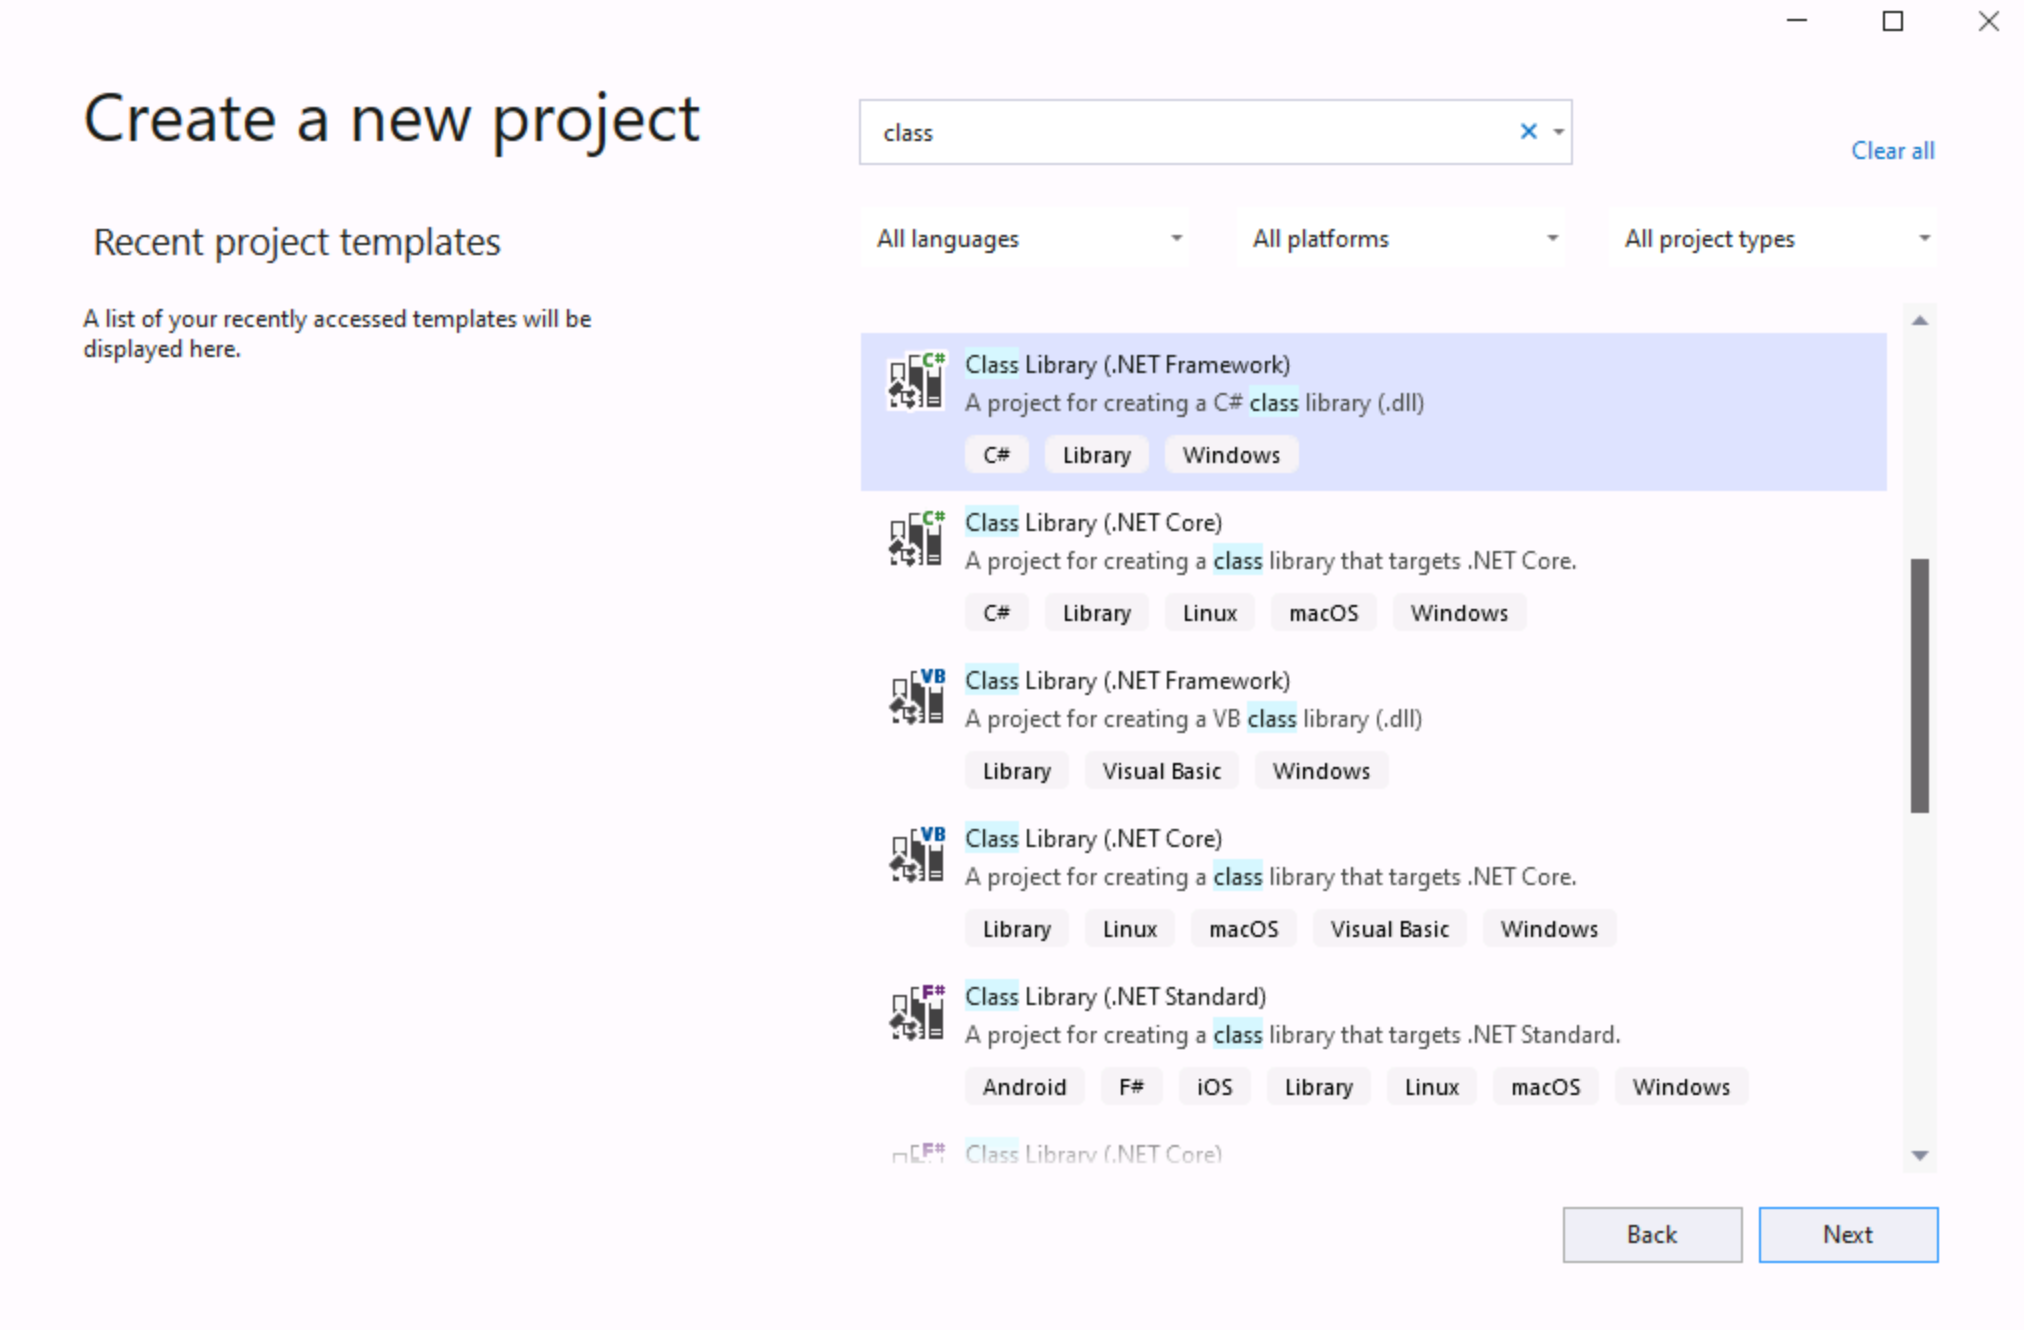Image resolution: width=2024 pixels, height=1330 pixels.
Task: Click Visual Basic tag under VB .NET Framework template
Action: coord(1161,771)
